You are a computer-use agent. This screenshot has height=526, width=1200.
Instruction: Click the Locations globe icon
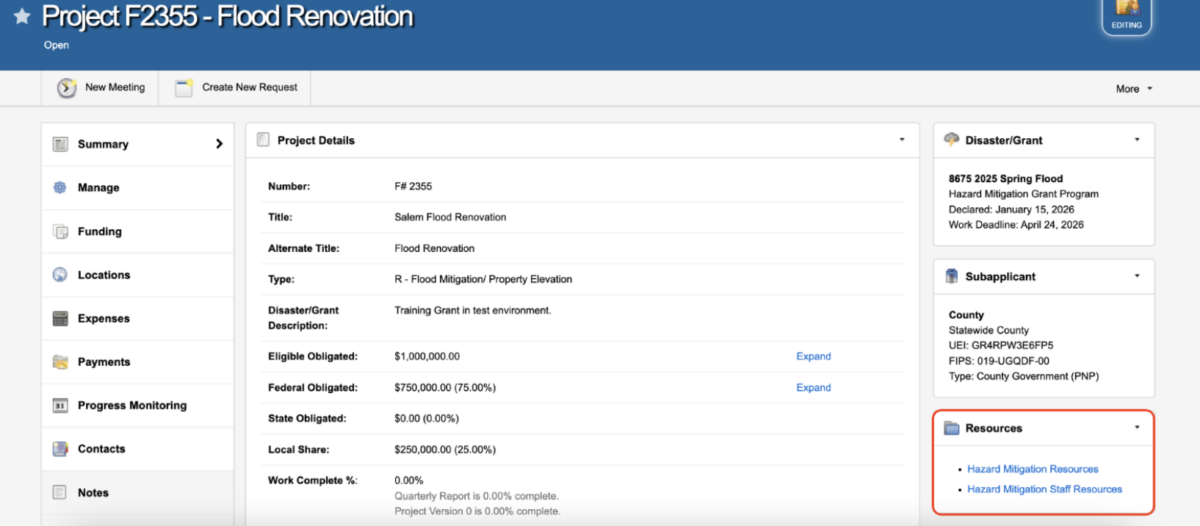(60, 275)
